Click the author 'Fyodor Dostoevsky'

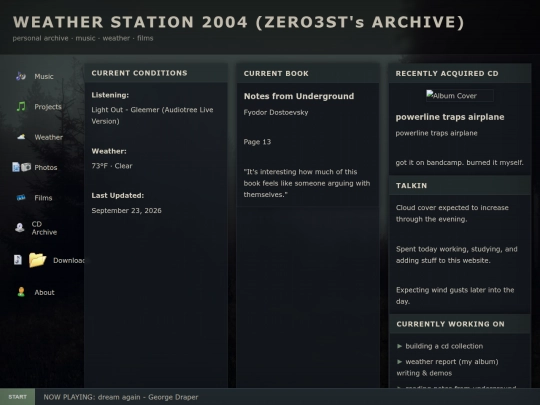pos(276,112)
